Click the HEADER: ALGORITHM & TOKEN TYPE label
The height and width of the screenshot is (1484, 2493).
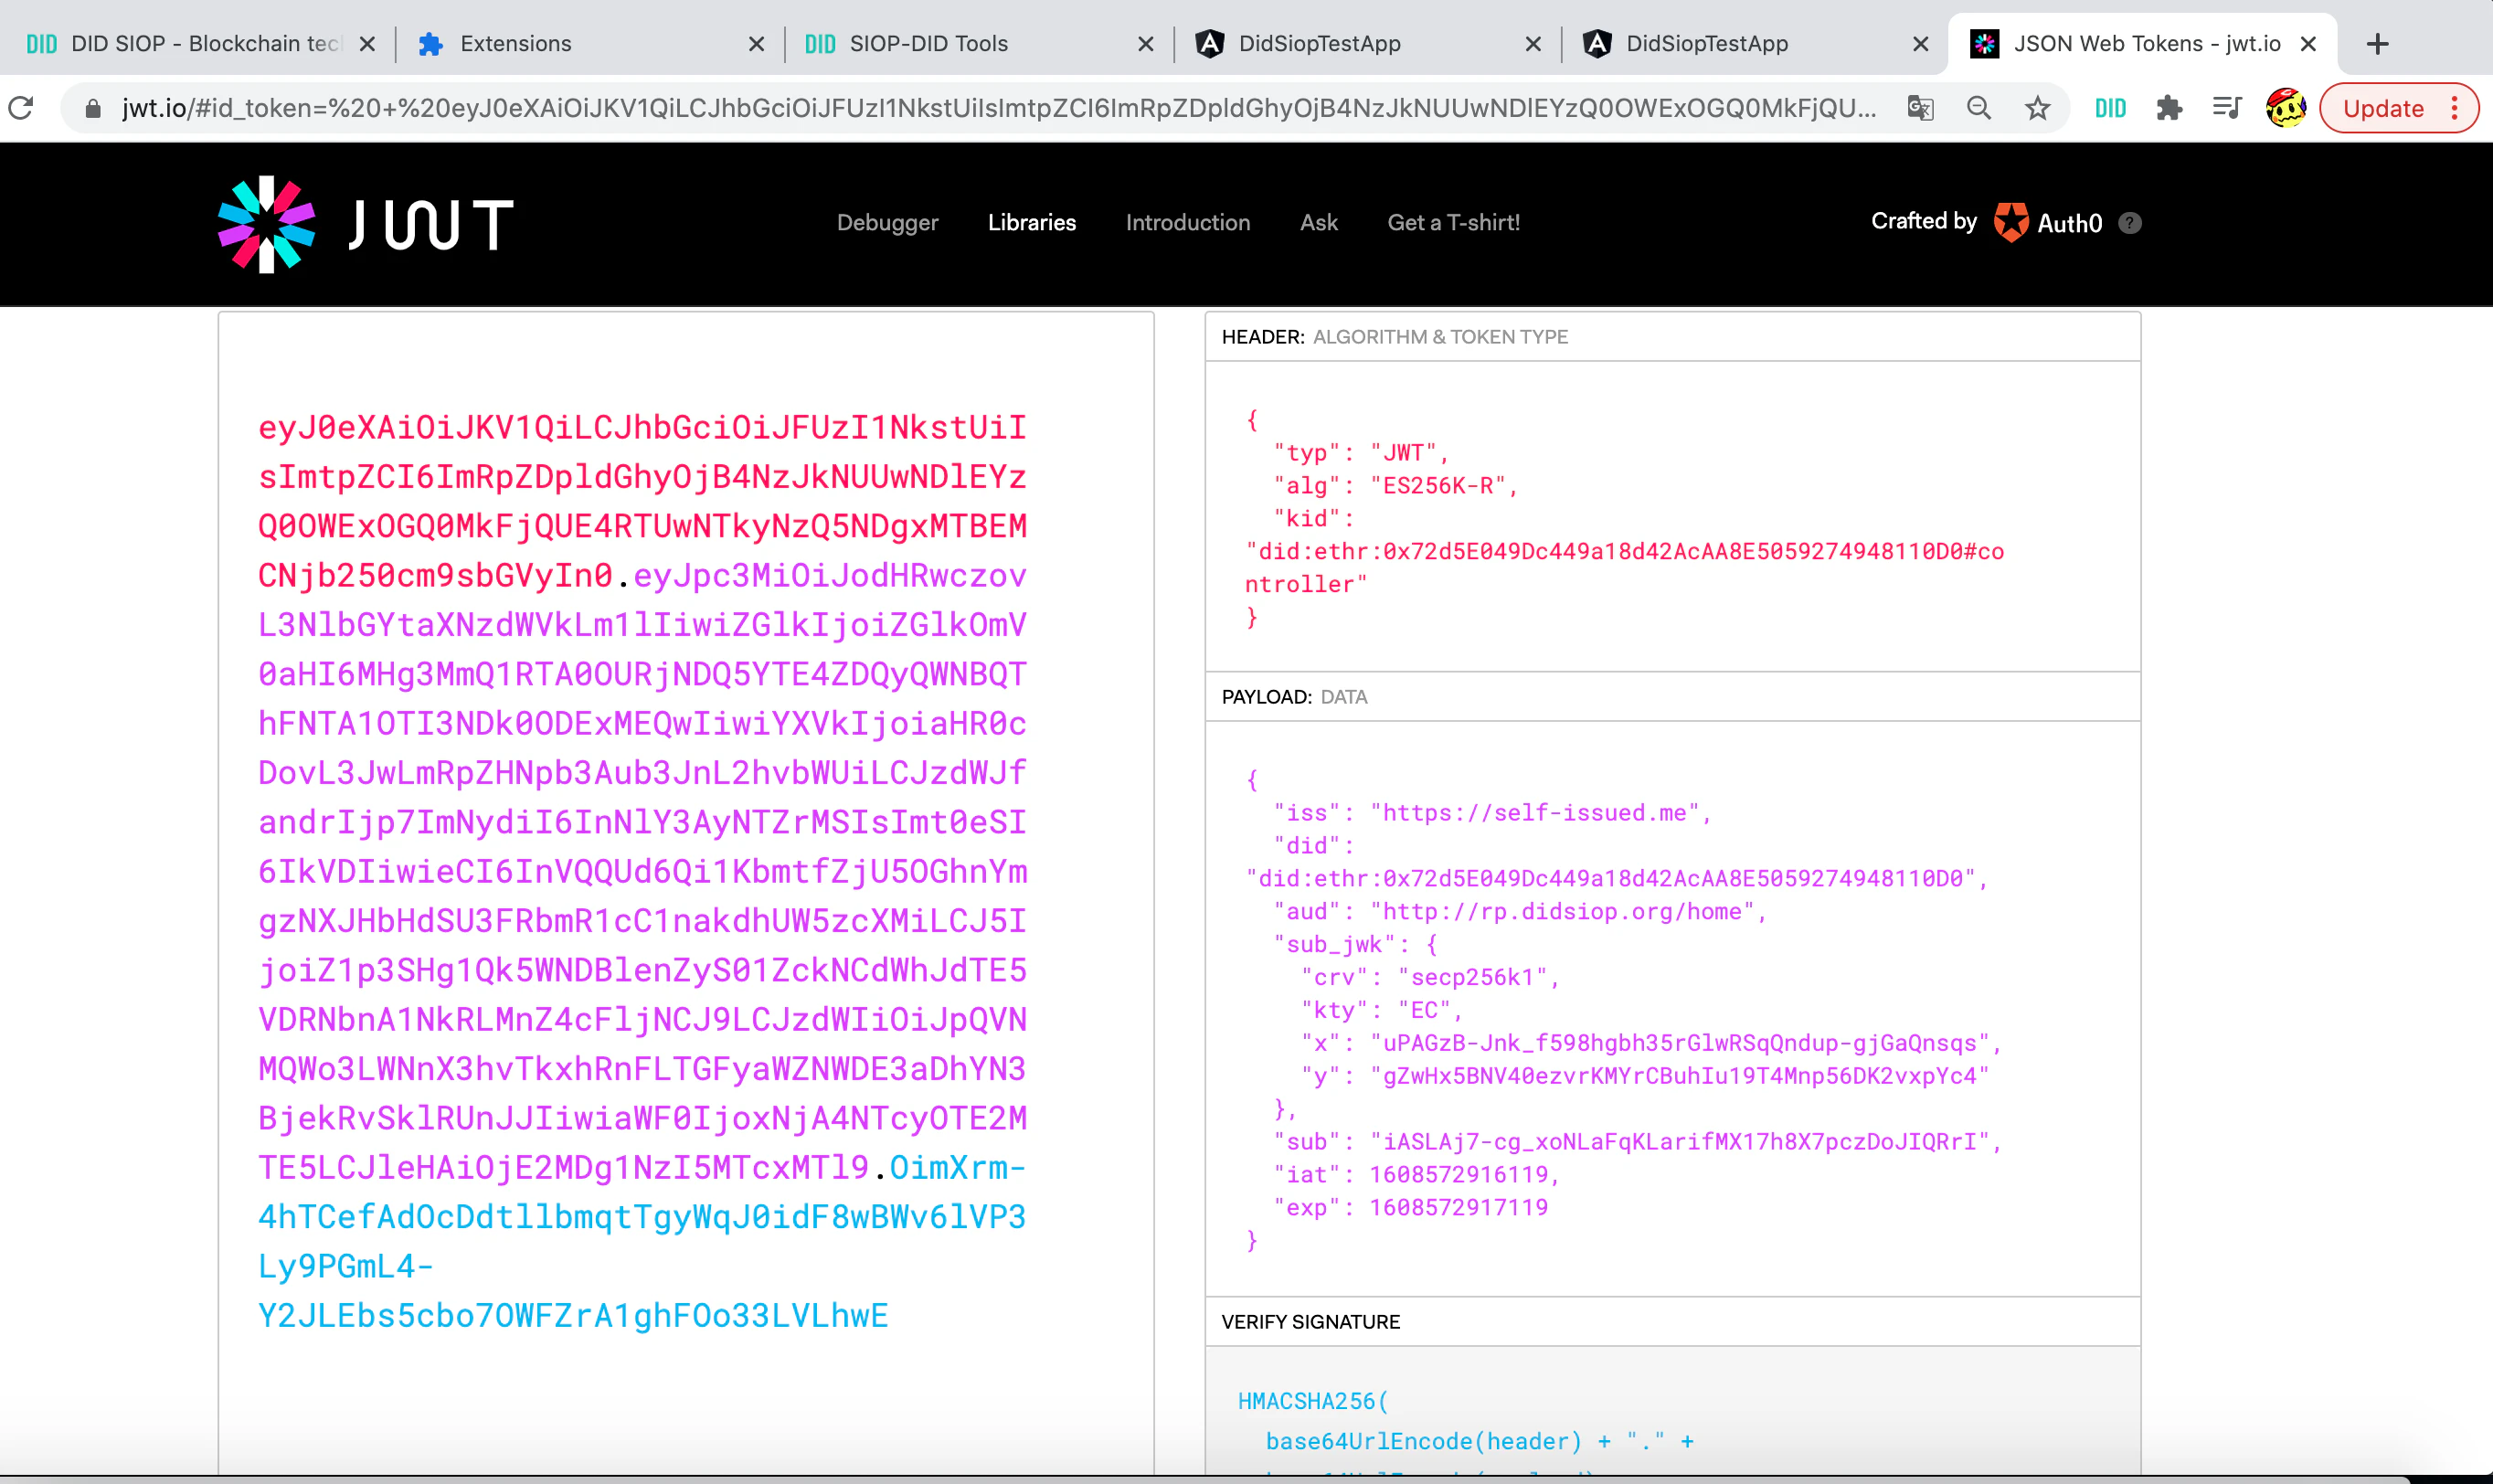point(1394,337)
